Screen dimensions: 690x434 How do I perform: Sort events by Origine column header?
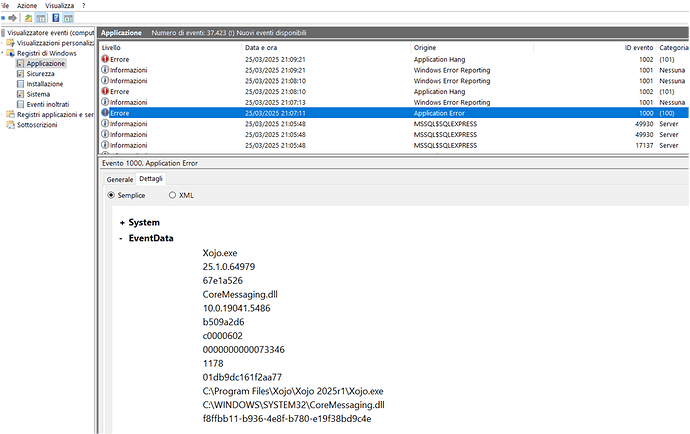[x=425, y=47]
